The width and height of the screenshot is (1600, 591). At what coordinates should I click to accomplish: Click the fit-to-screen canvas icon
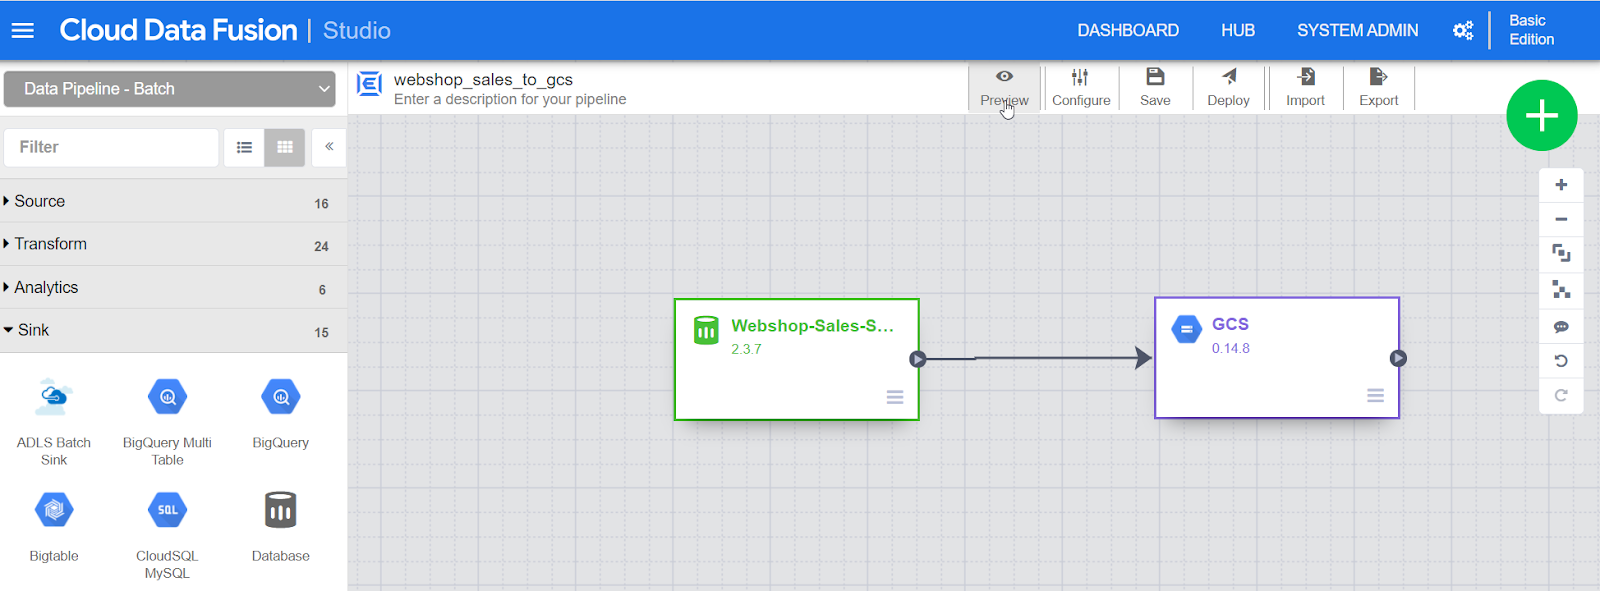[x=1561, y=254]
